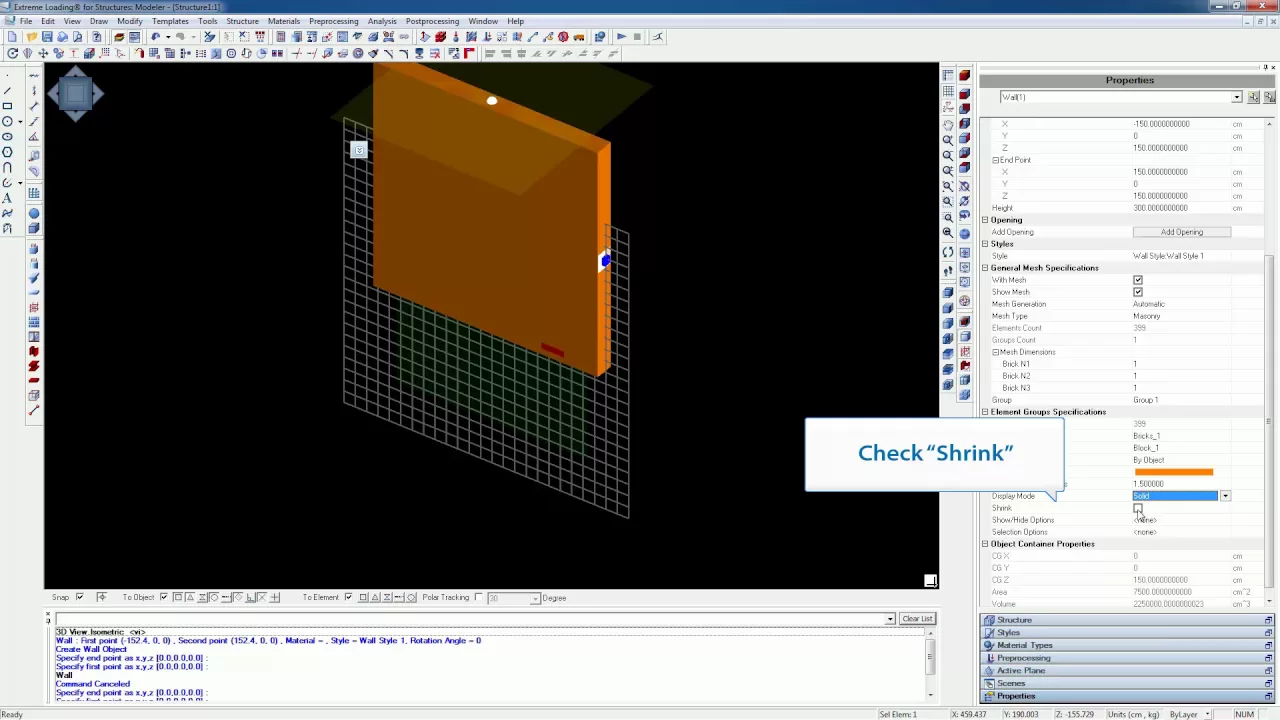Open the Structure panel tab
The height and width of the screenshot is (720, 1280).
1126,620
